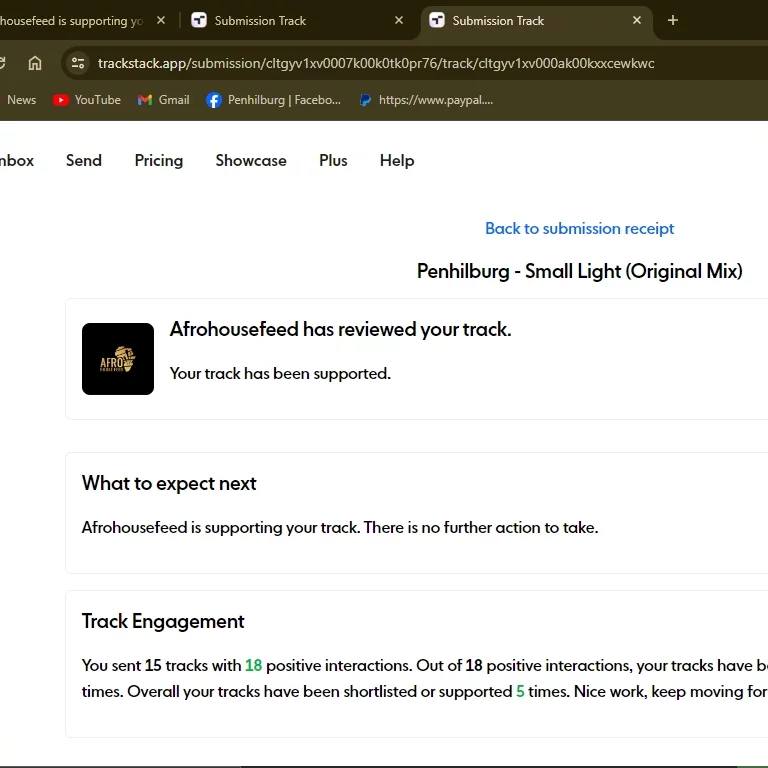768x768 pixels.
Task: Switch to the middle Submission Track tab
Action: click(x=299, y=21)
